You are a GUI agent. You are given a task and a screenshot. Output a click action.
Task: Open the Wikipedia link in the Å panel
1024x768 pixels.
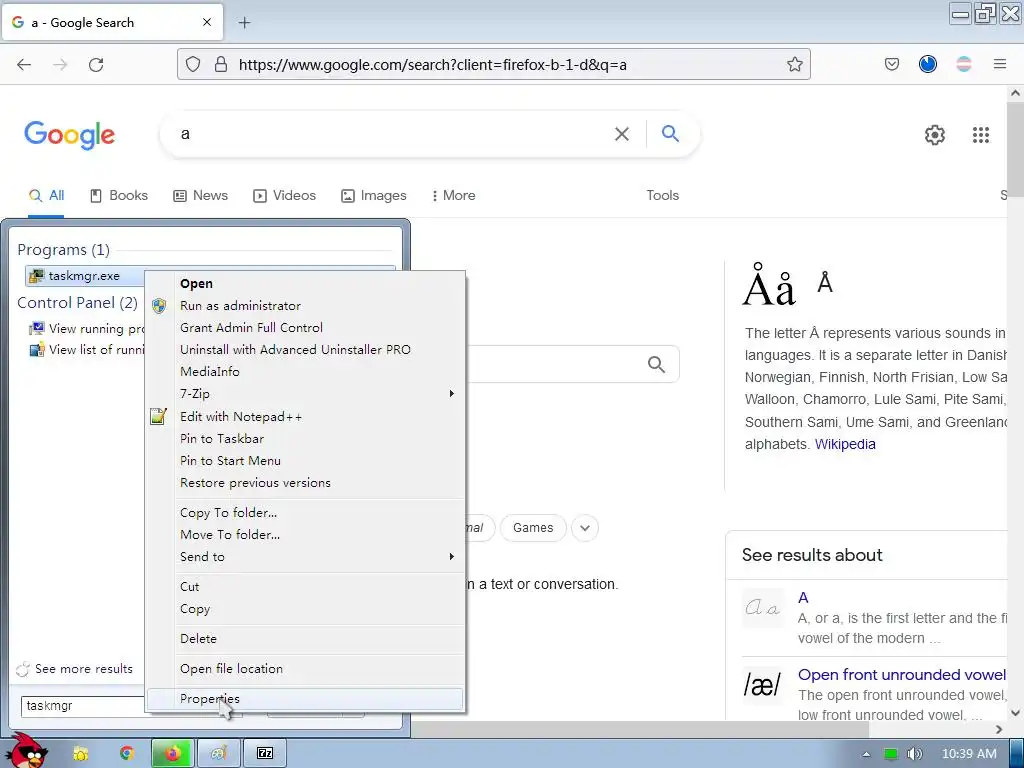point(845,444)
